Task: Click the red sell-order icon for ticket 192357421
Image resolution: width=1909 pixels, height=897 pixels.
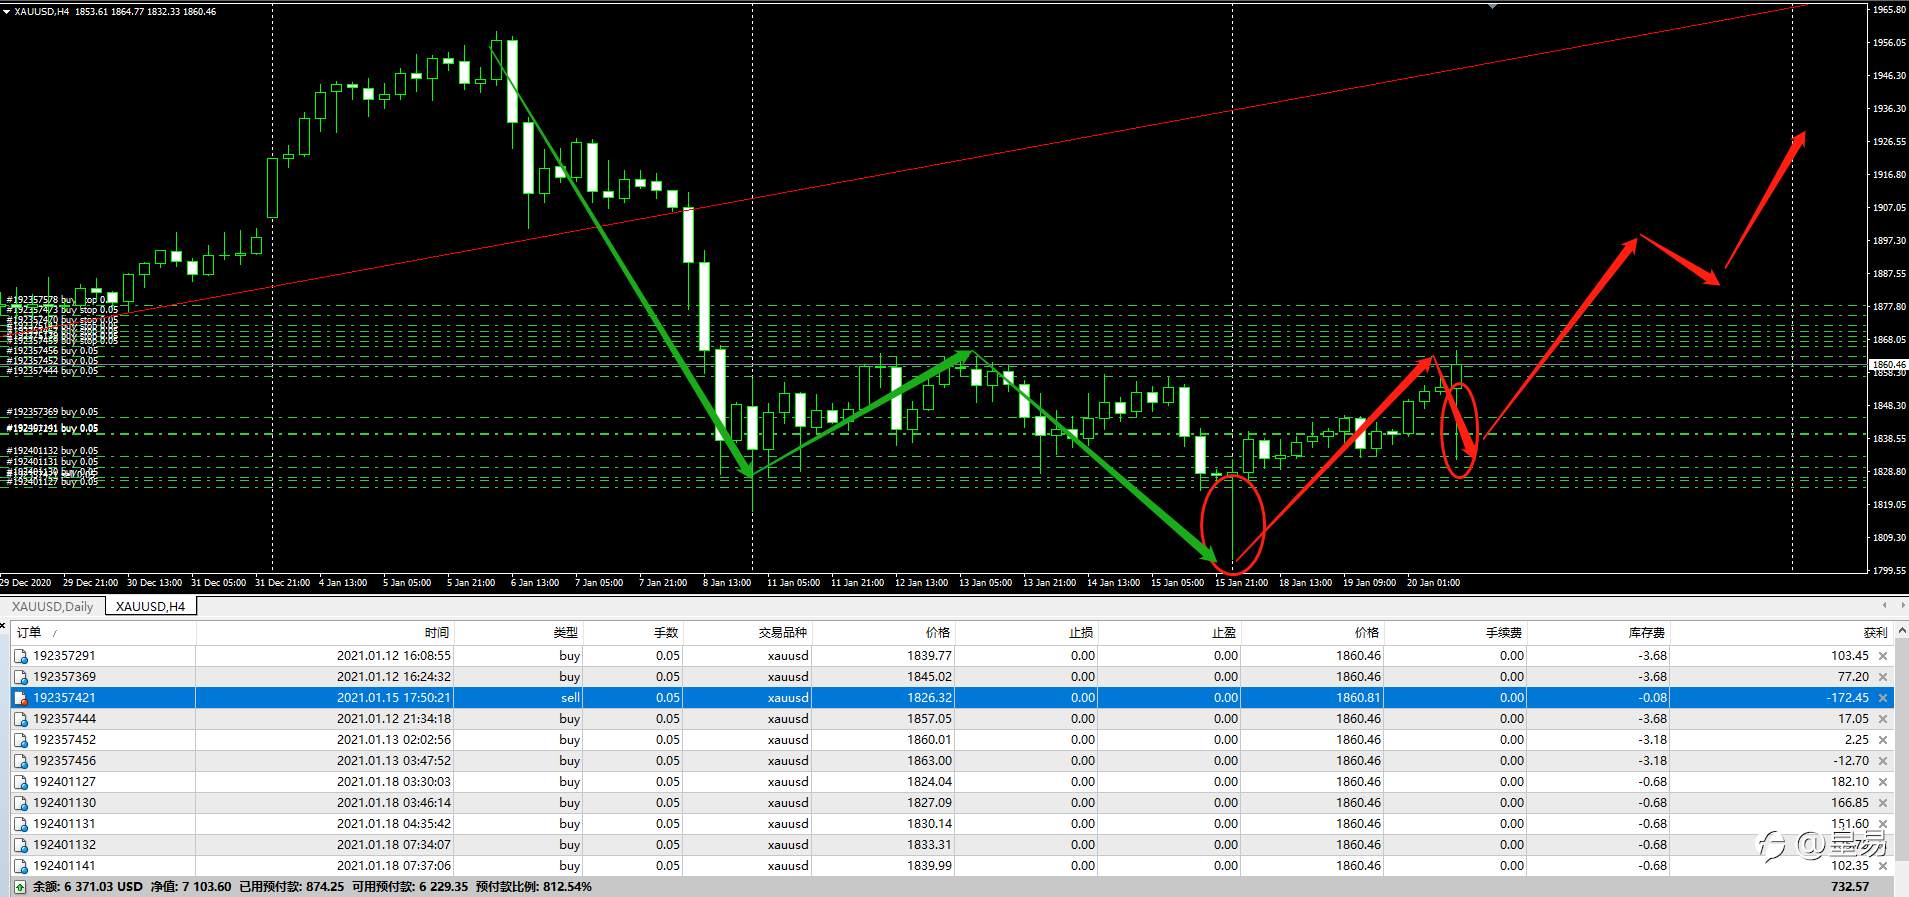Action: tap(21, 698)
